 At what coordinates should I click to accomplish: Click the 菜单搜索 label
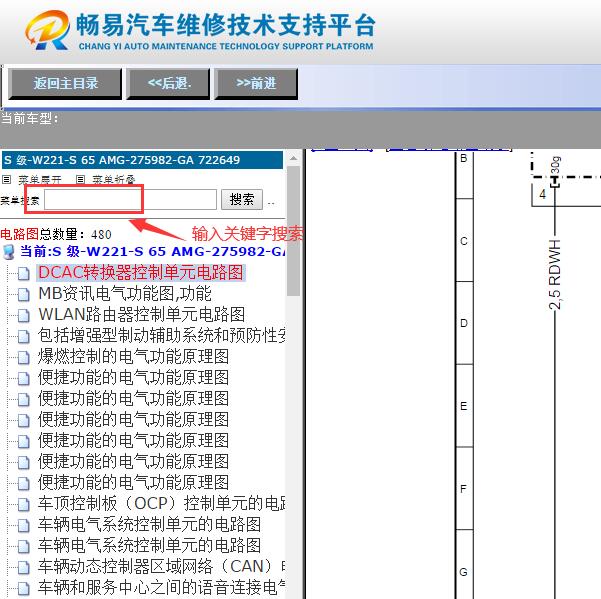coord(20,200)
